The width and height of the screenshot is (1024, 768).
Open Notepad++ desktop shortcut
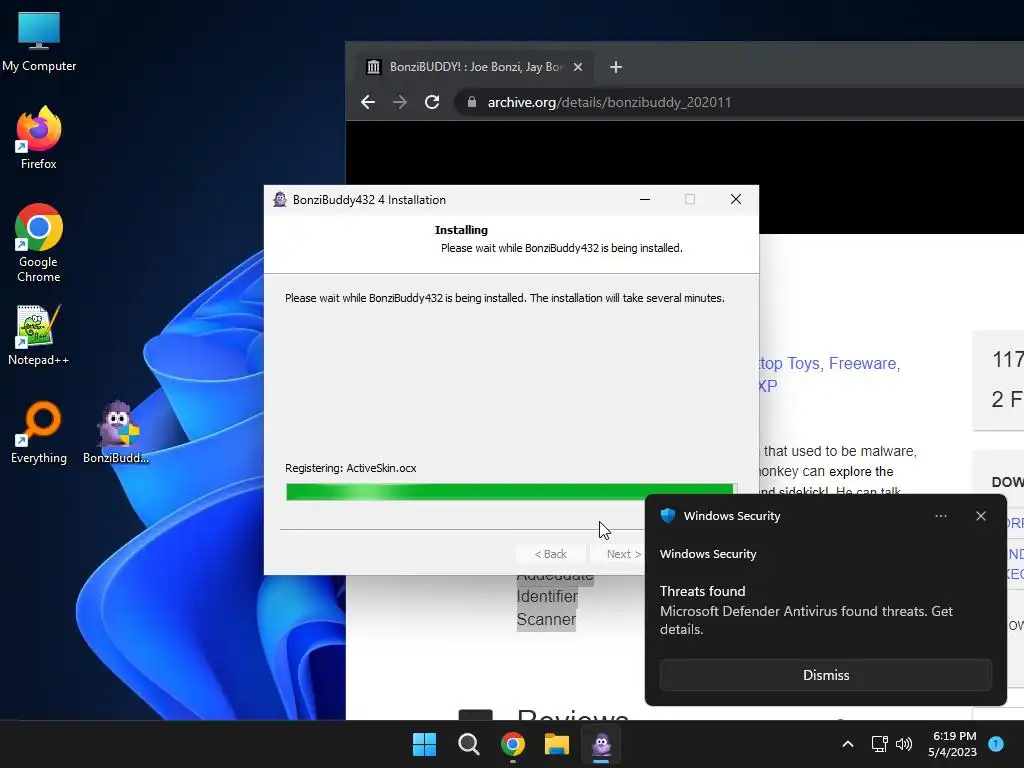tap(39, 334)
